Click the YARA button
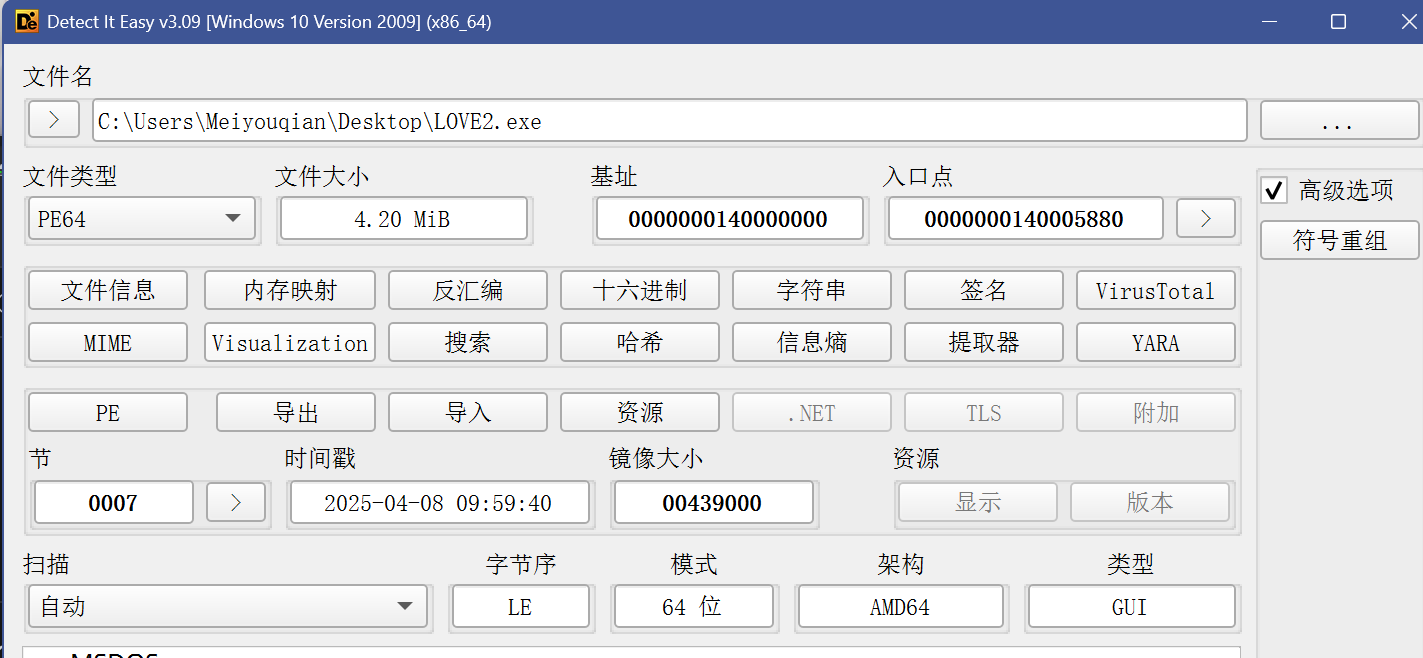This screenshot has width=1423, height=658. tap(1155, 343)
